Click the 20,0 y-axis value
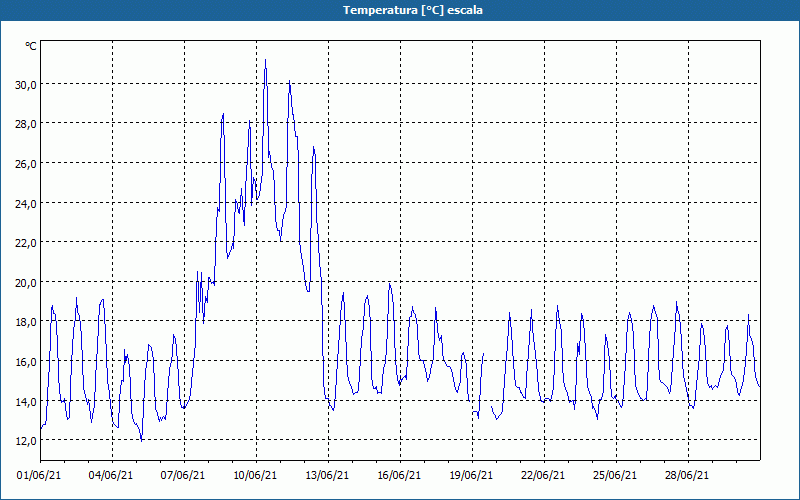Screen dimensions: 800x500 coord(26,283)
